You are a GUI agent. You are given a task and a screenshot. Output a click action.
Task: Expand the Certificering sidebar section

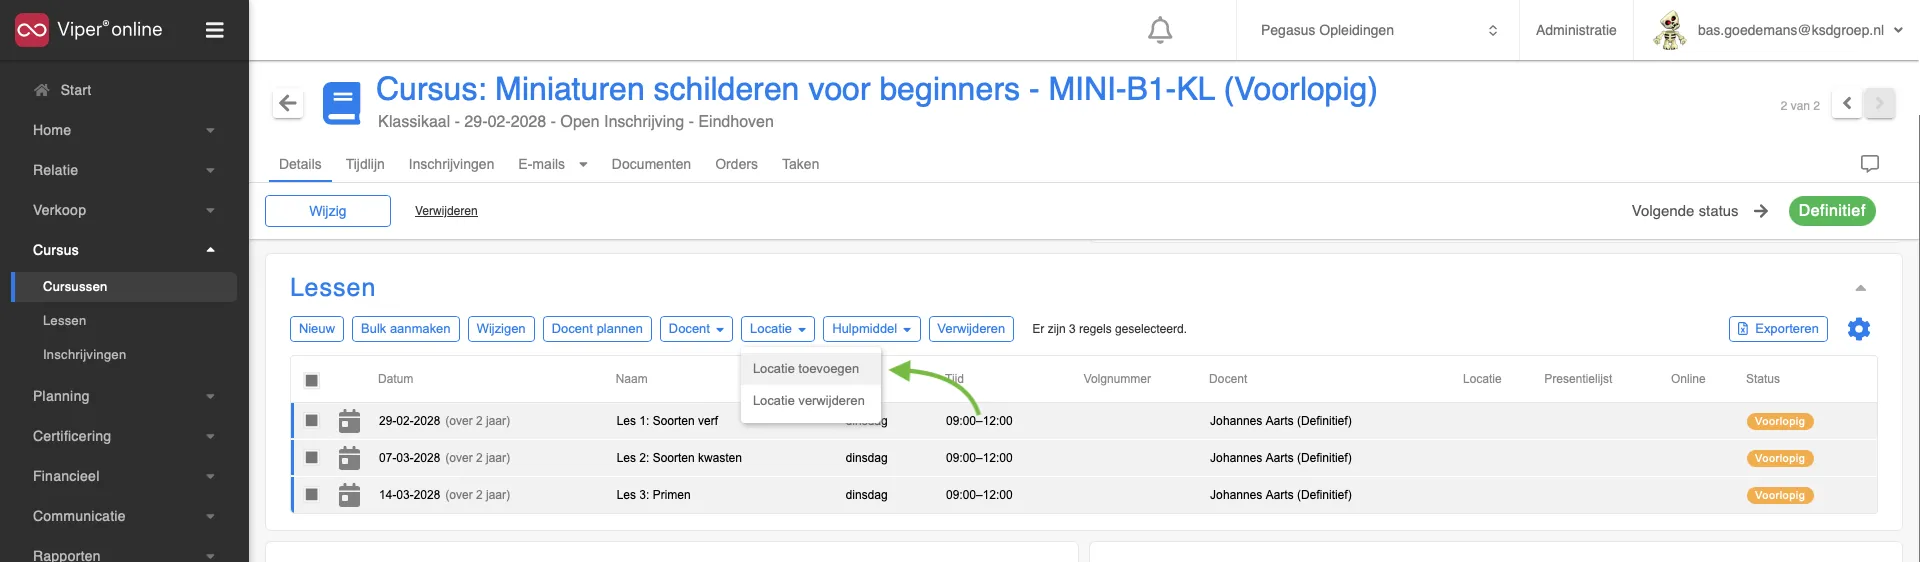pyautogui.click(x=124, y=436)
